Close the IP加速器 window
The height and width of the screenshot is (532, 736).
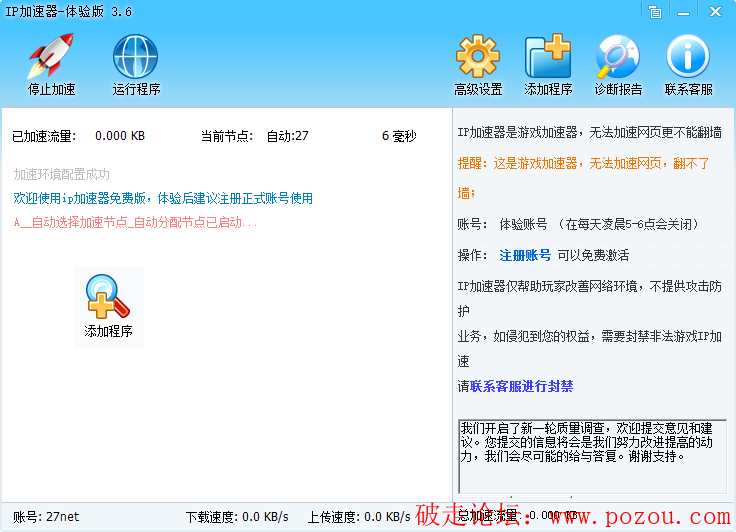tap(716, 12)
